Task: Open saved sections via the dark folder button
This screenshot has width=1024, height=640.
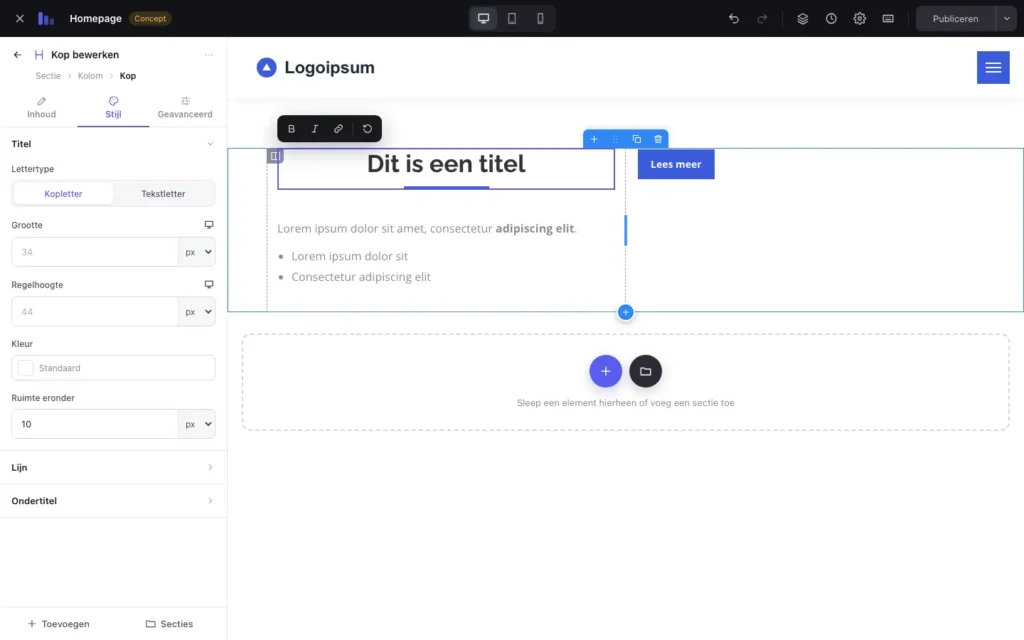Action: [x=645, y=372]
